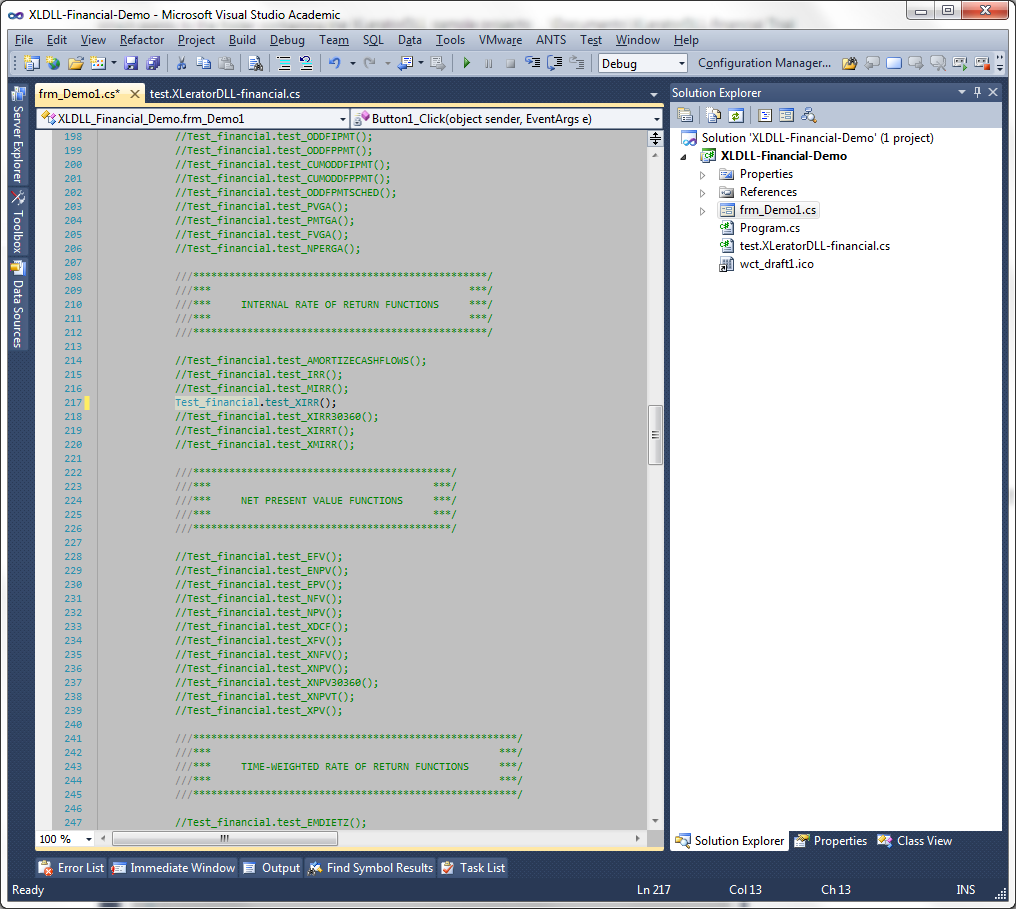Click the Step Over debug icon

point(555,63)
